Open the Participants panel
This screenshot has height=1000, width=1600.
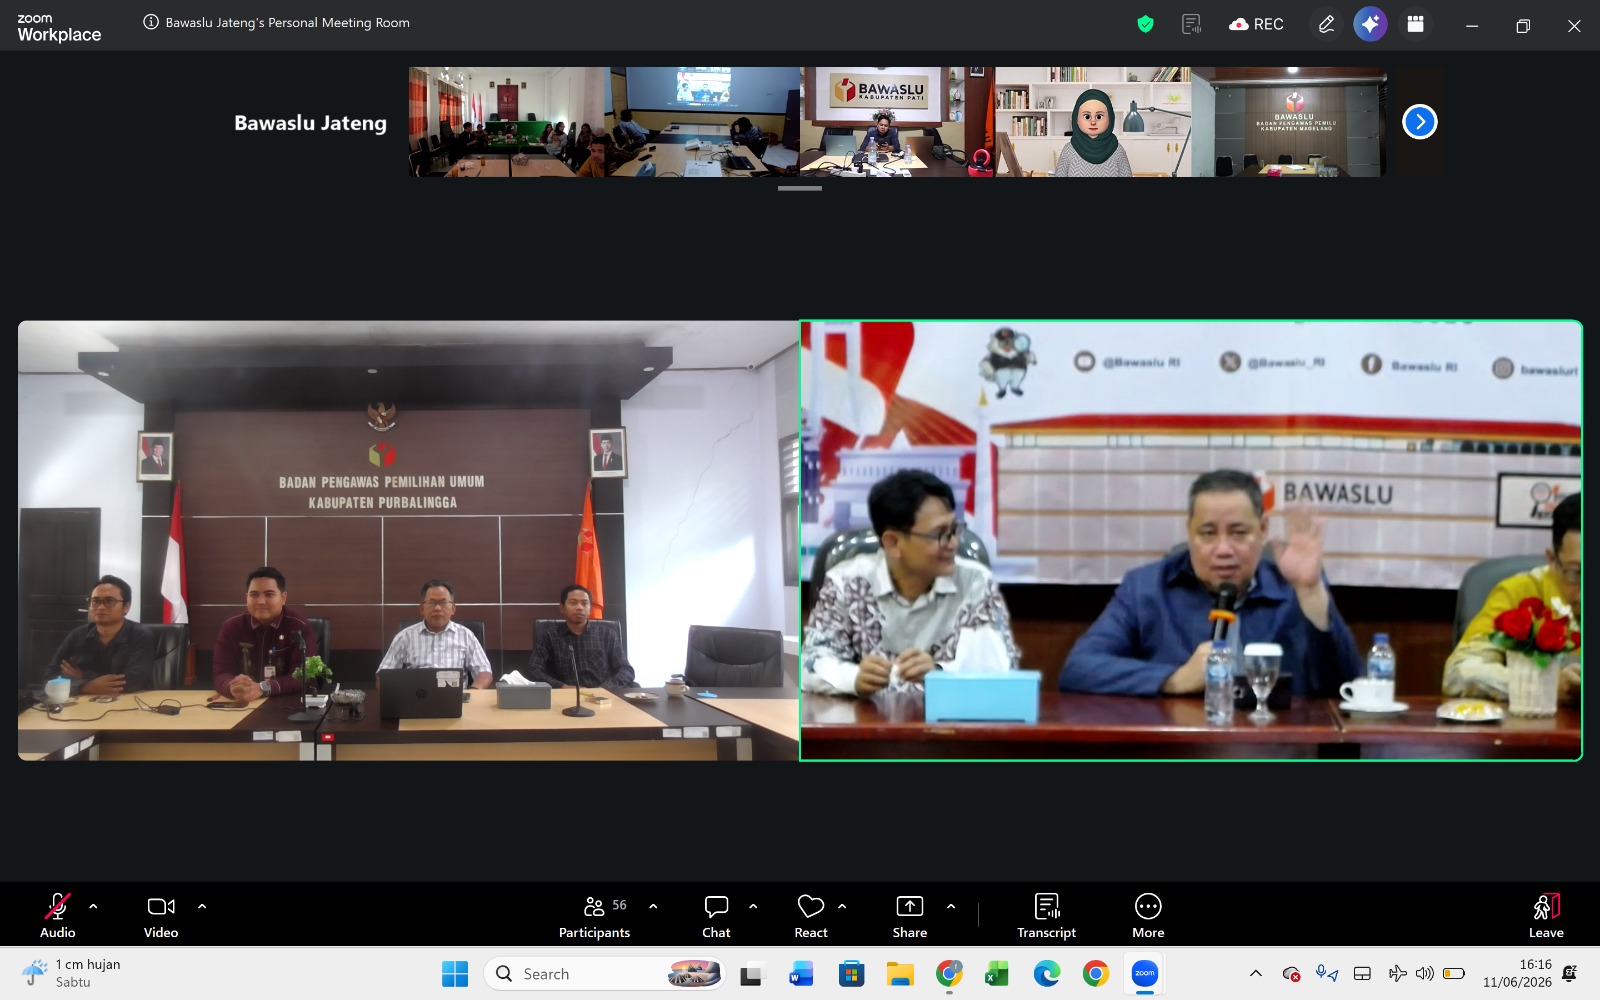[x=595, y=914]
